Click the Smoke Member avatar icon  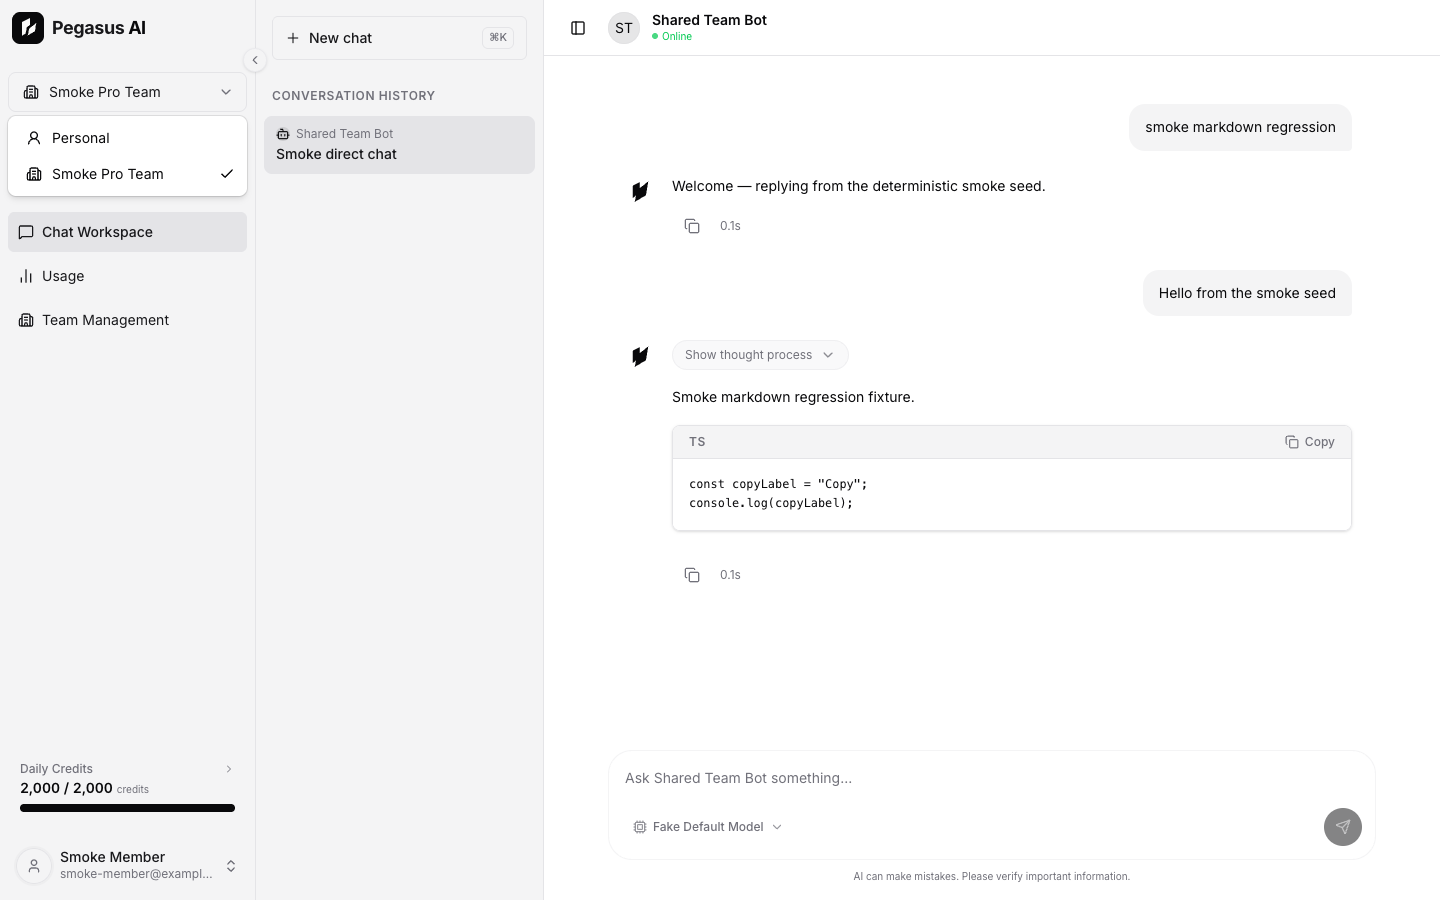pos(34,866)
